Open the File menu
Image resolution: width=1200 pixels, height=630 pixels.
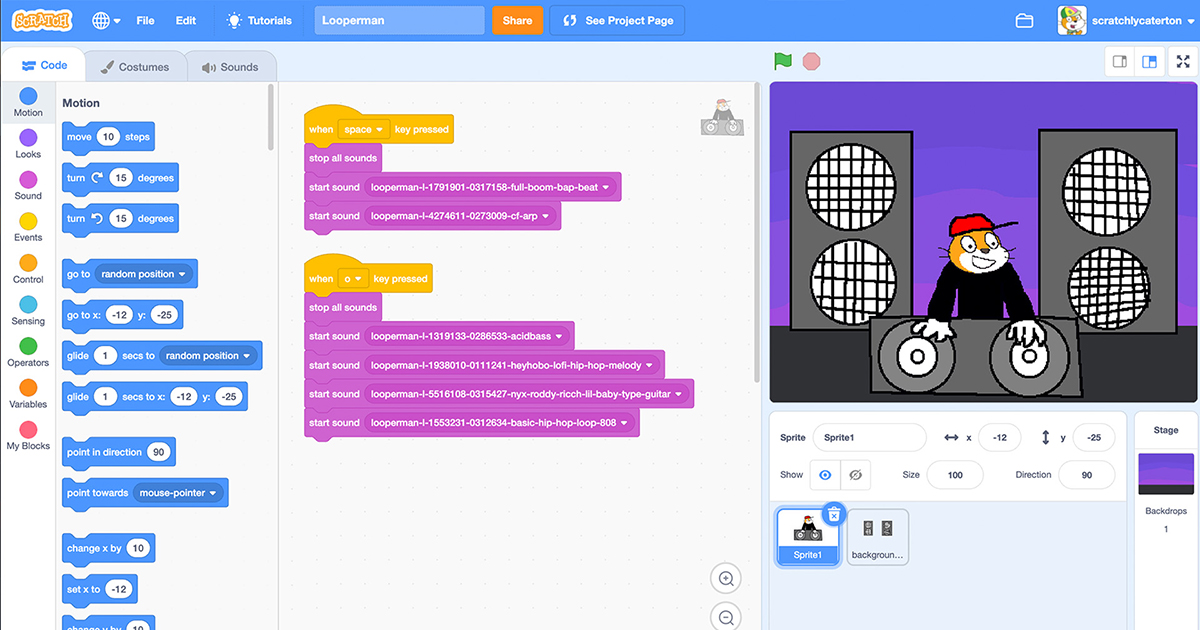(x=145, y=20)
